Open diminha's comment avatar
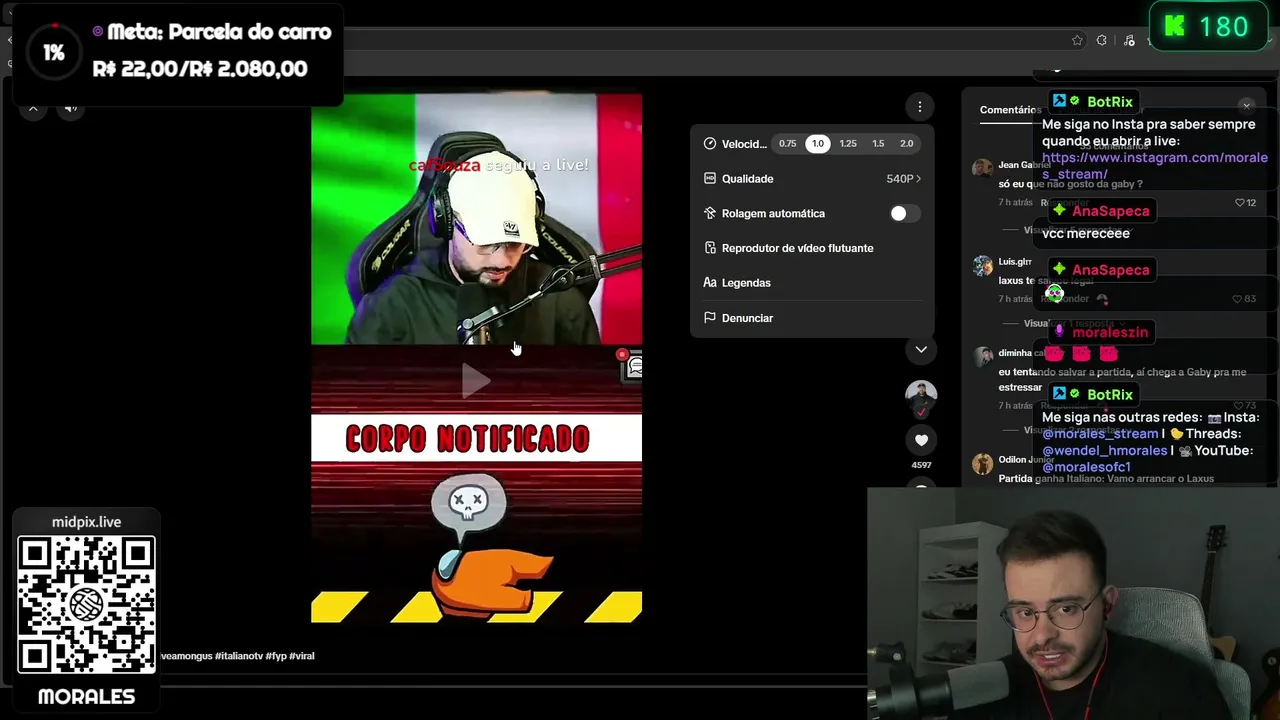This screenshot has height=720, width=1280. (982, 355)
